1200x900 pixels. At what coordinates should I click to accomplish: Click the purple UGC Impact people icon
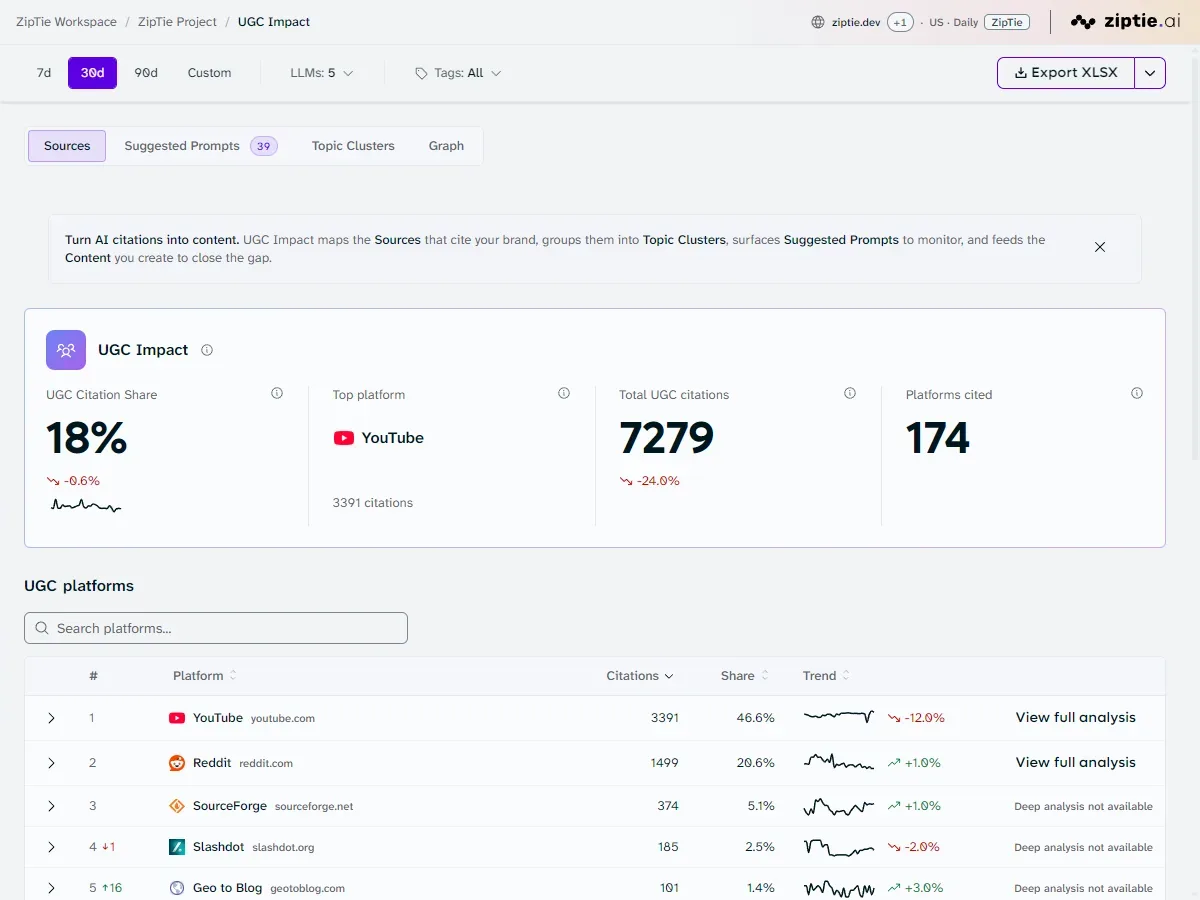pos(66,350)
